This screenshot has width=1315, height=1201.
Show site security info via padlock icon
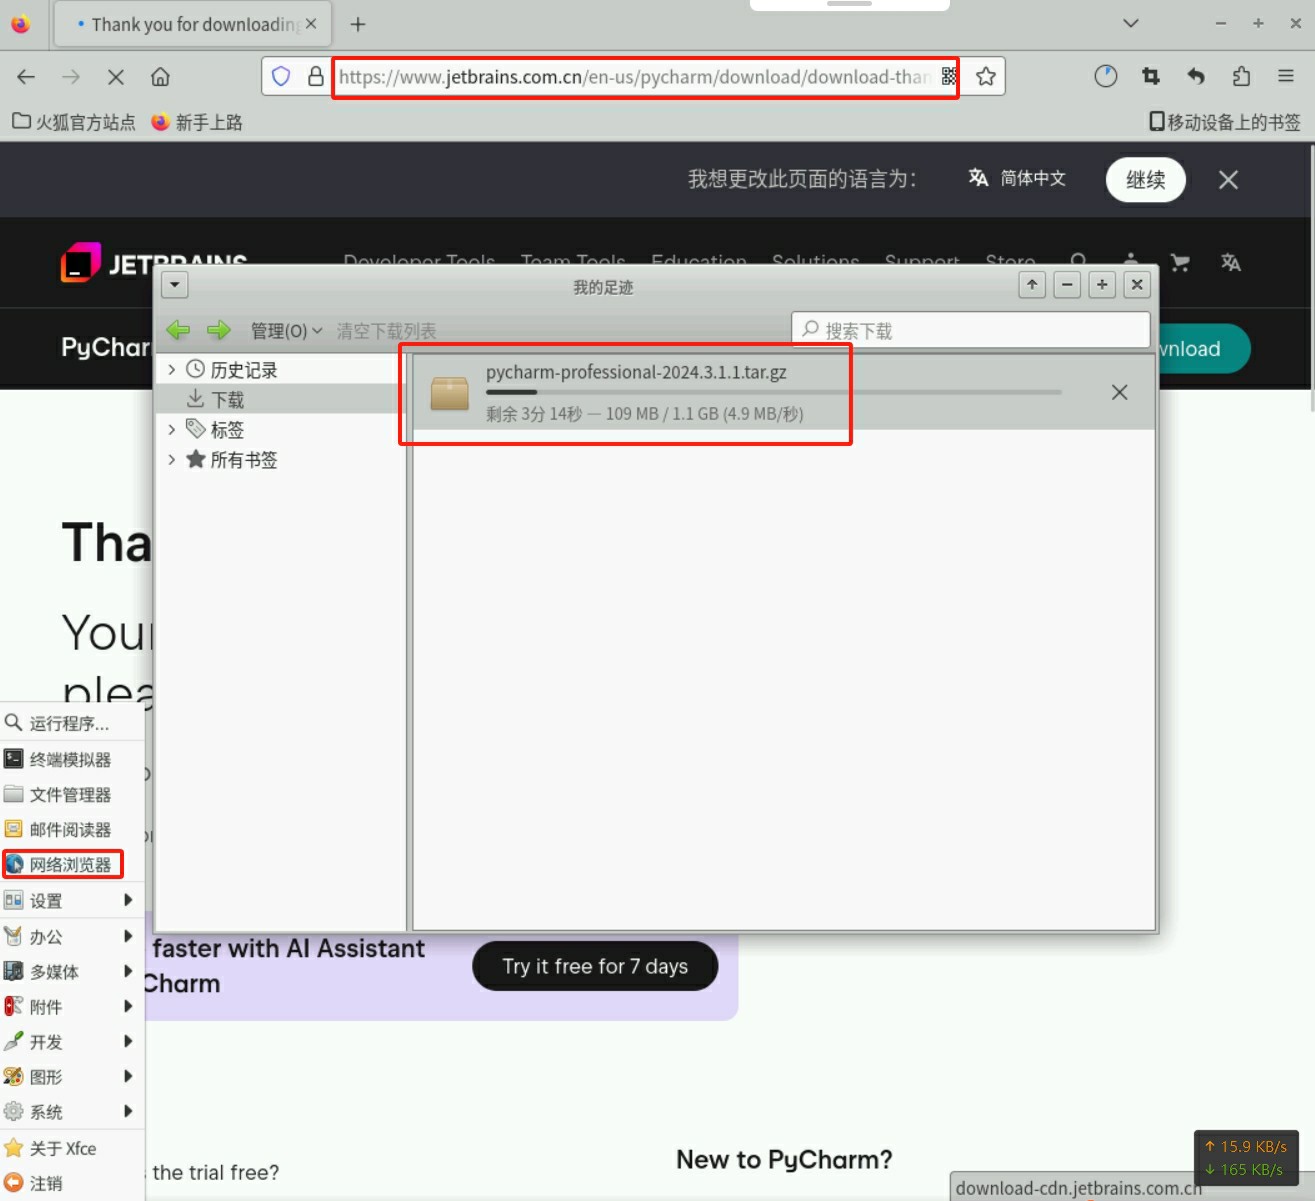[x=316, y=76]
